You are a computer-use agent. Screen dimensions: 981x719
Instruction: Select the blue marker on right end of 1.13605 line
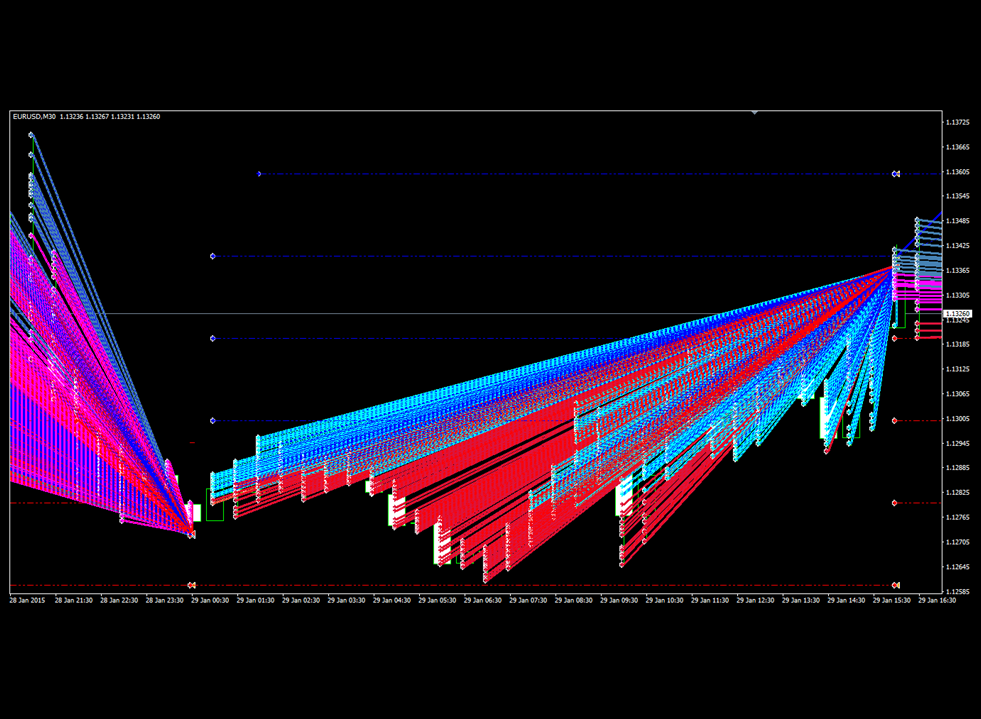(893, 172)
